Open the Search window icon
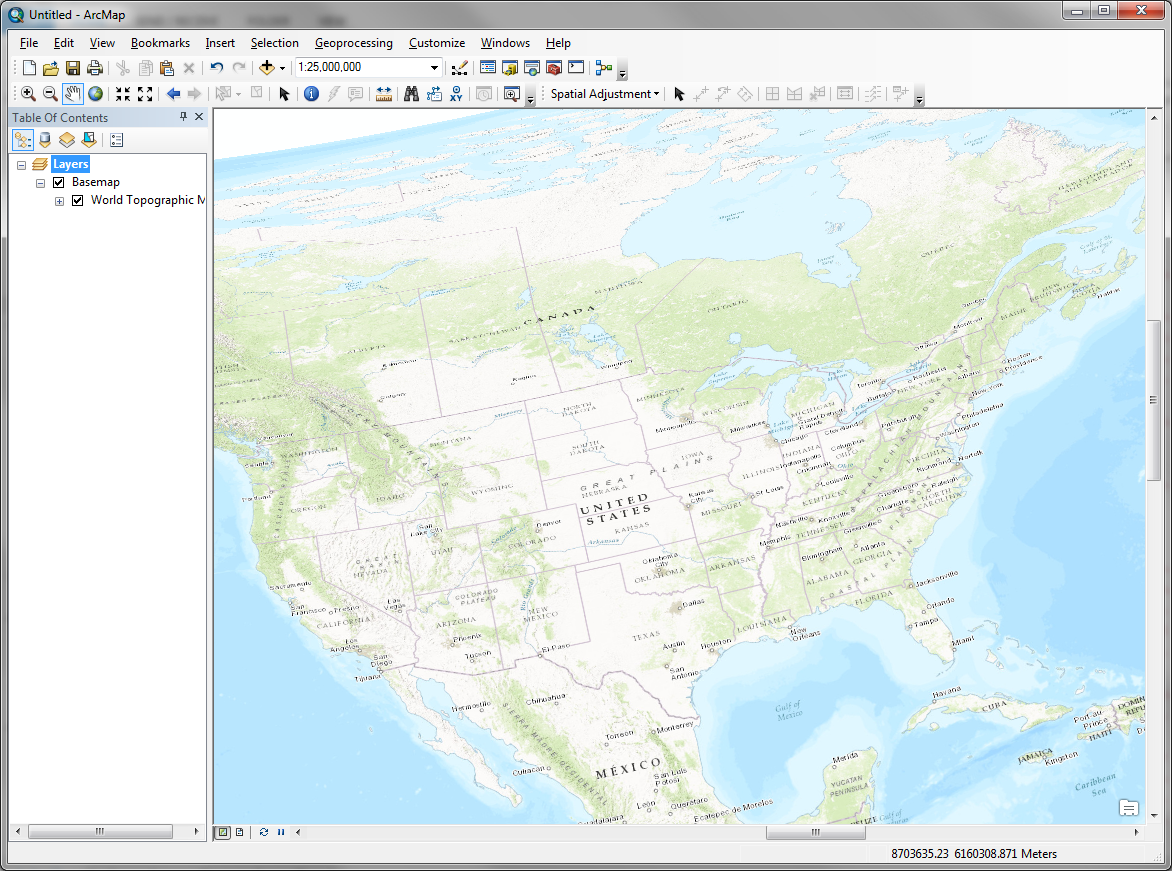The image size is (1172, 871). [532, 68]
